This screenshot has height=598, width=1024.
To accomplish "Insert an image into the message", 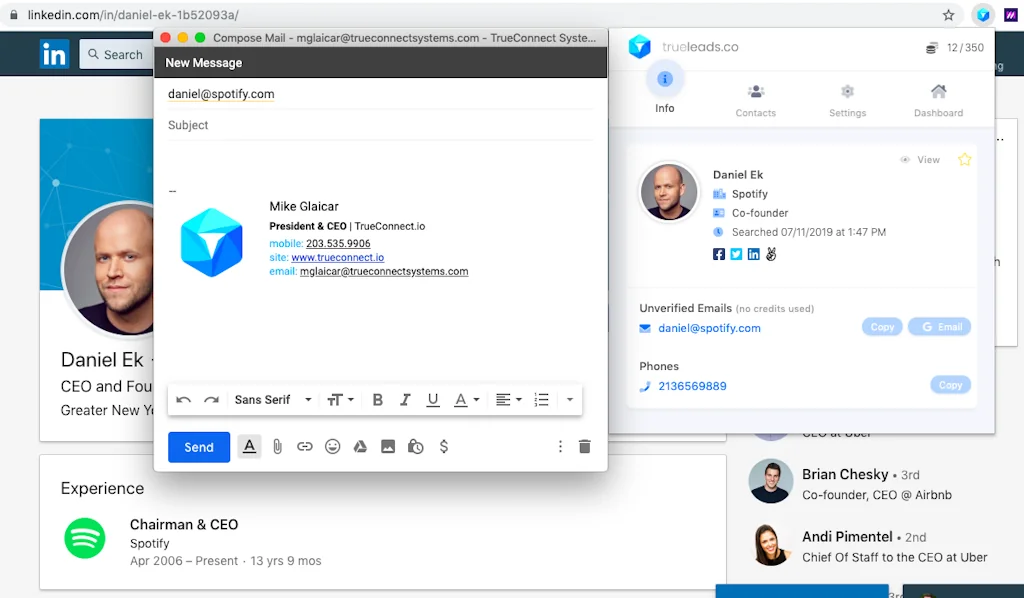I will (x=388, y=447).
